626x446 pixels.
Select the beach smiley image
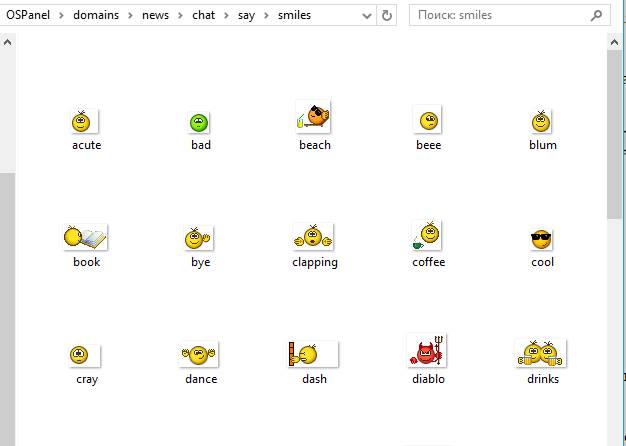tap(314, 118)
